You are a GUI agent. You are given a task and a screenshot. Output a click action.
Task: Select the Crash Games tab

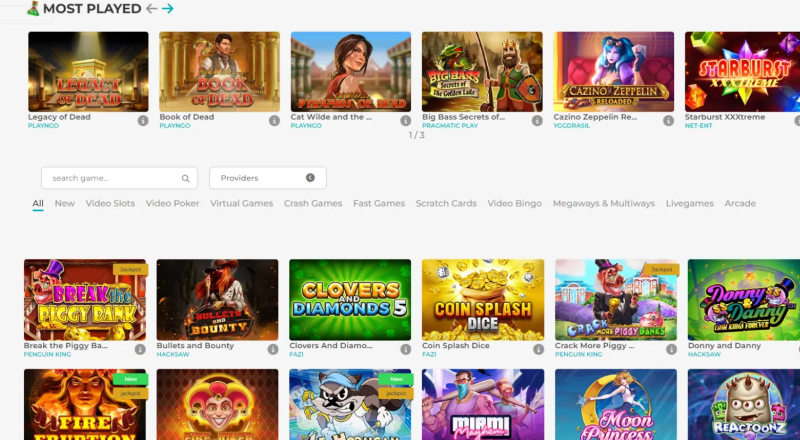click(x=313, y=203)
